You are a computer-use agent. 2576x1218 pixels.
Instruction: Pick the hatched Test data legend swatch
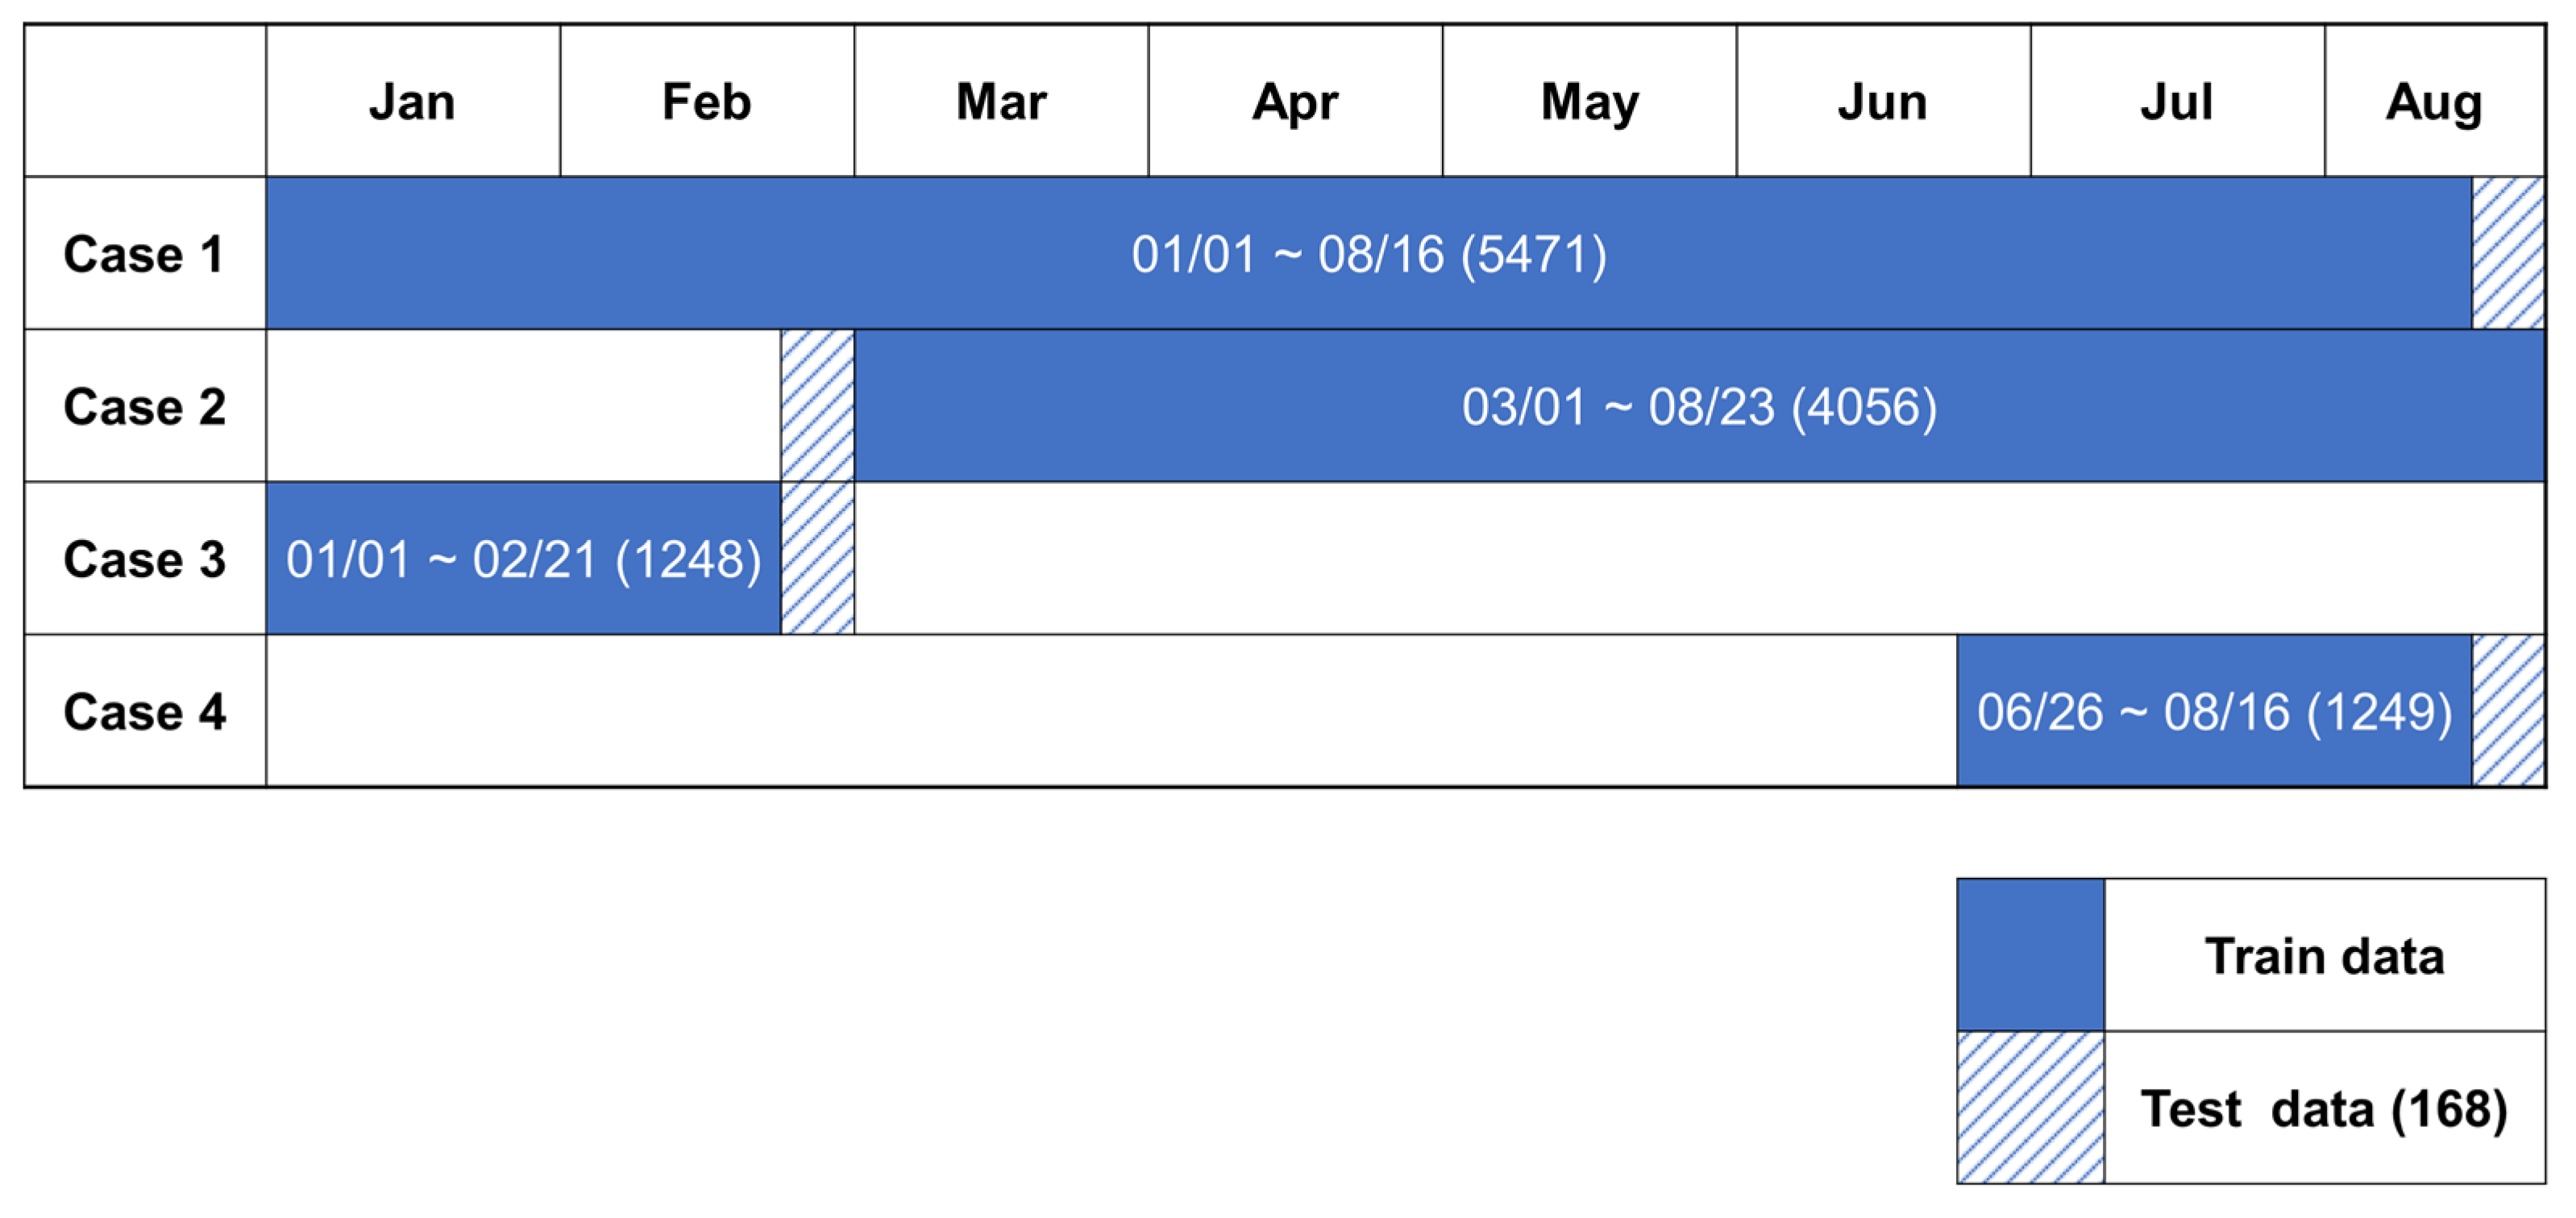(2030, 1108)
